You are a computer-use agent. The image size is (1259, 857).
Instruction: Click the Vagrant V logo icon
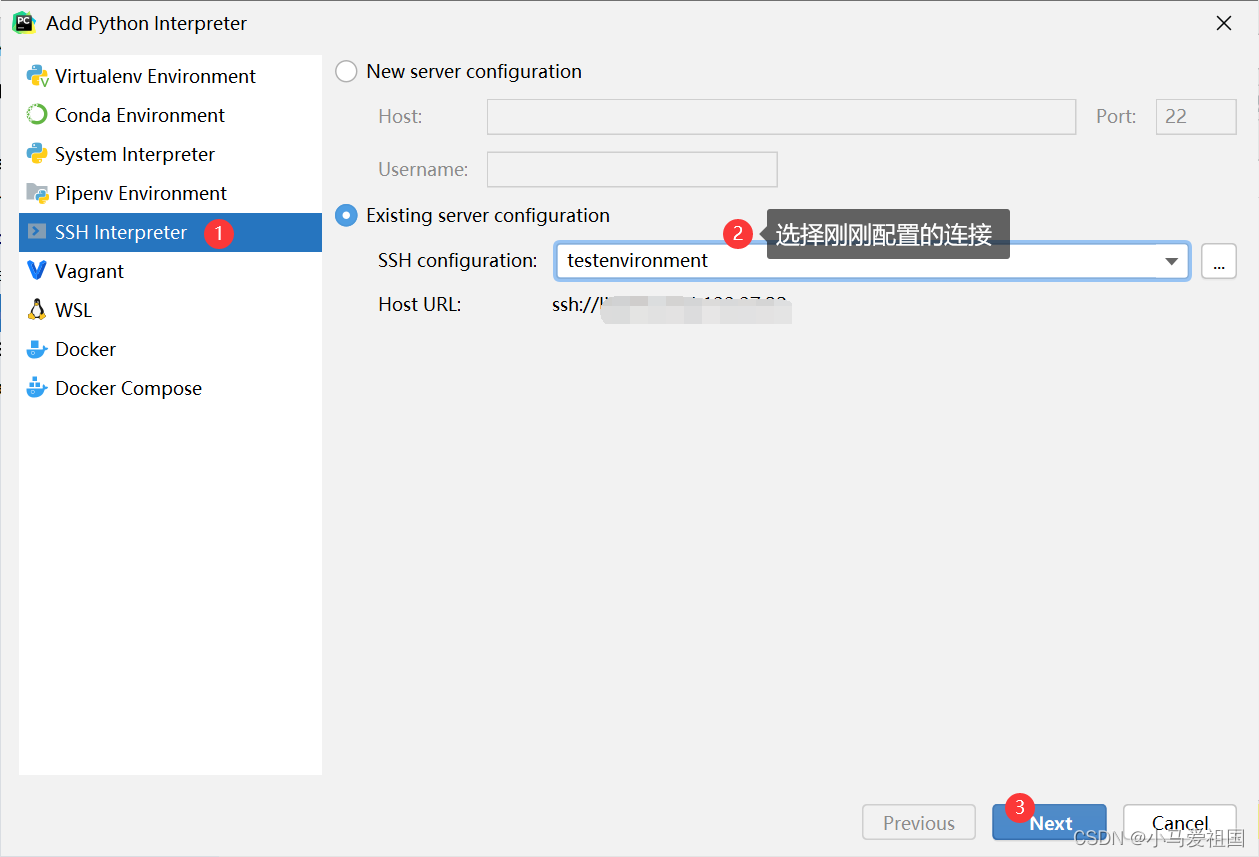pos(37,271)
